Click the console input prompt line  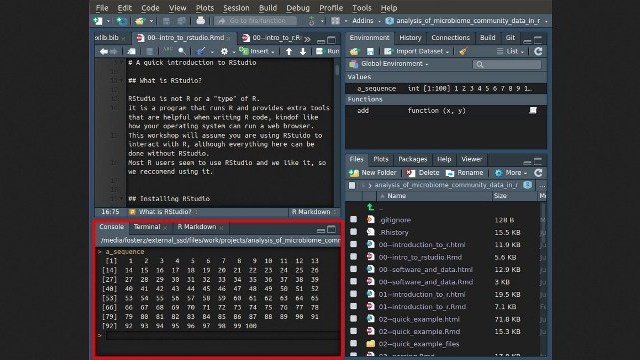tap(222, 336)
